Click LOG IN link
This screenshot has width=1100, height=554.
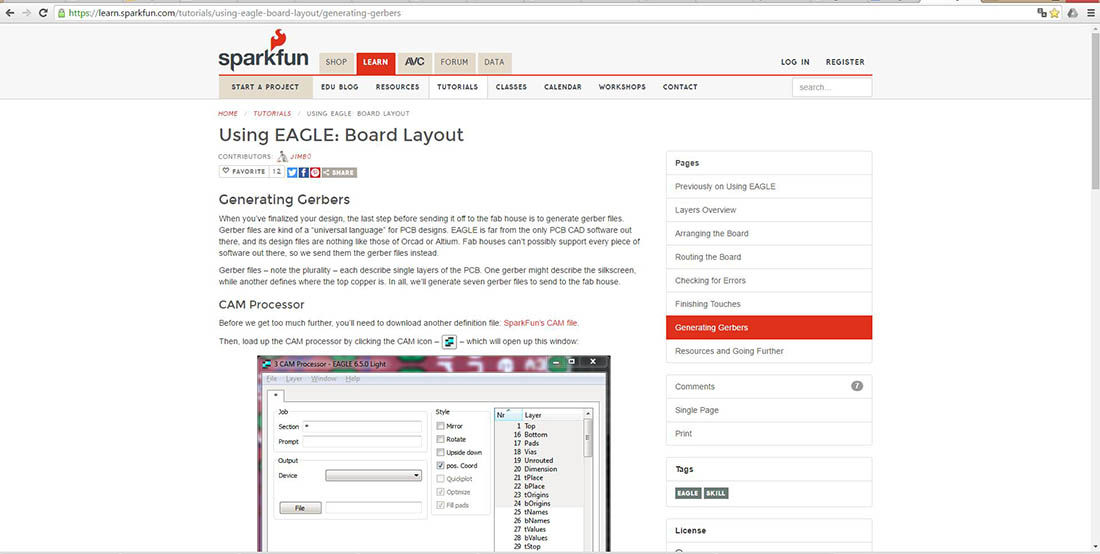tap(795, 62)
